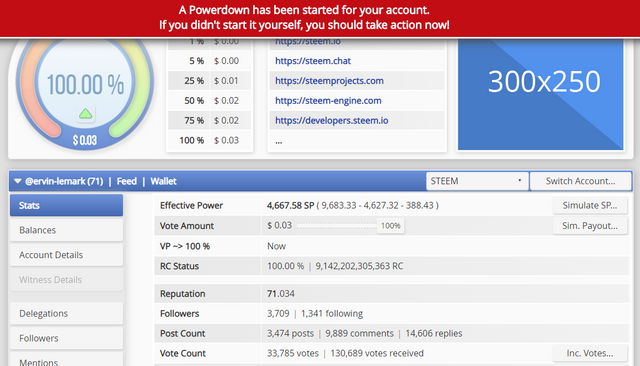Click the Switch Account button

(580, 181)
